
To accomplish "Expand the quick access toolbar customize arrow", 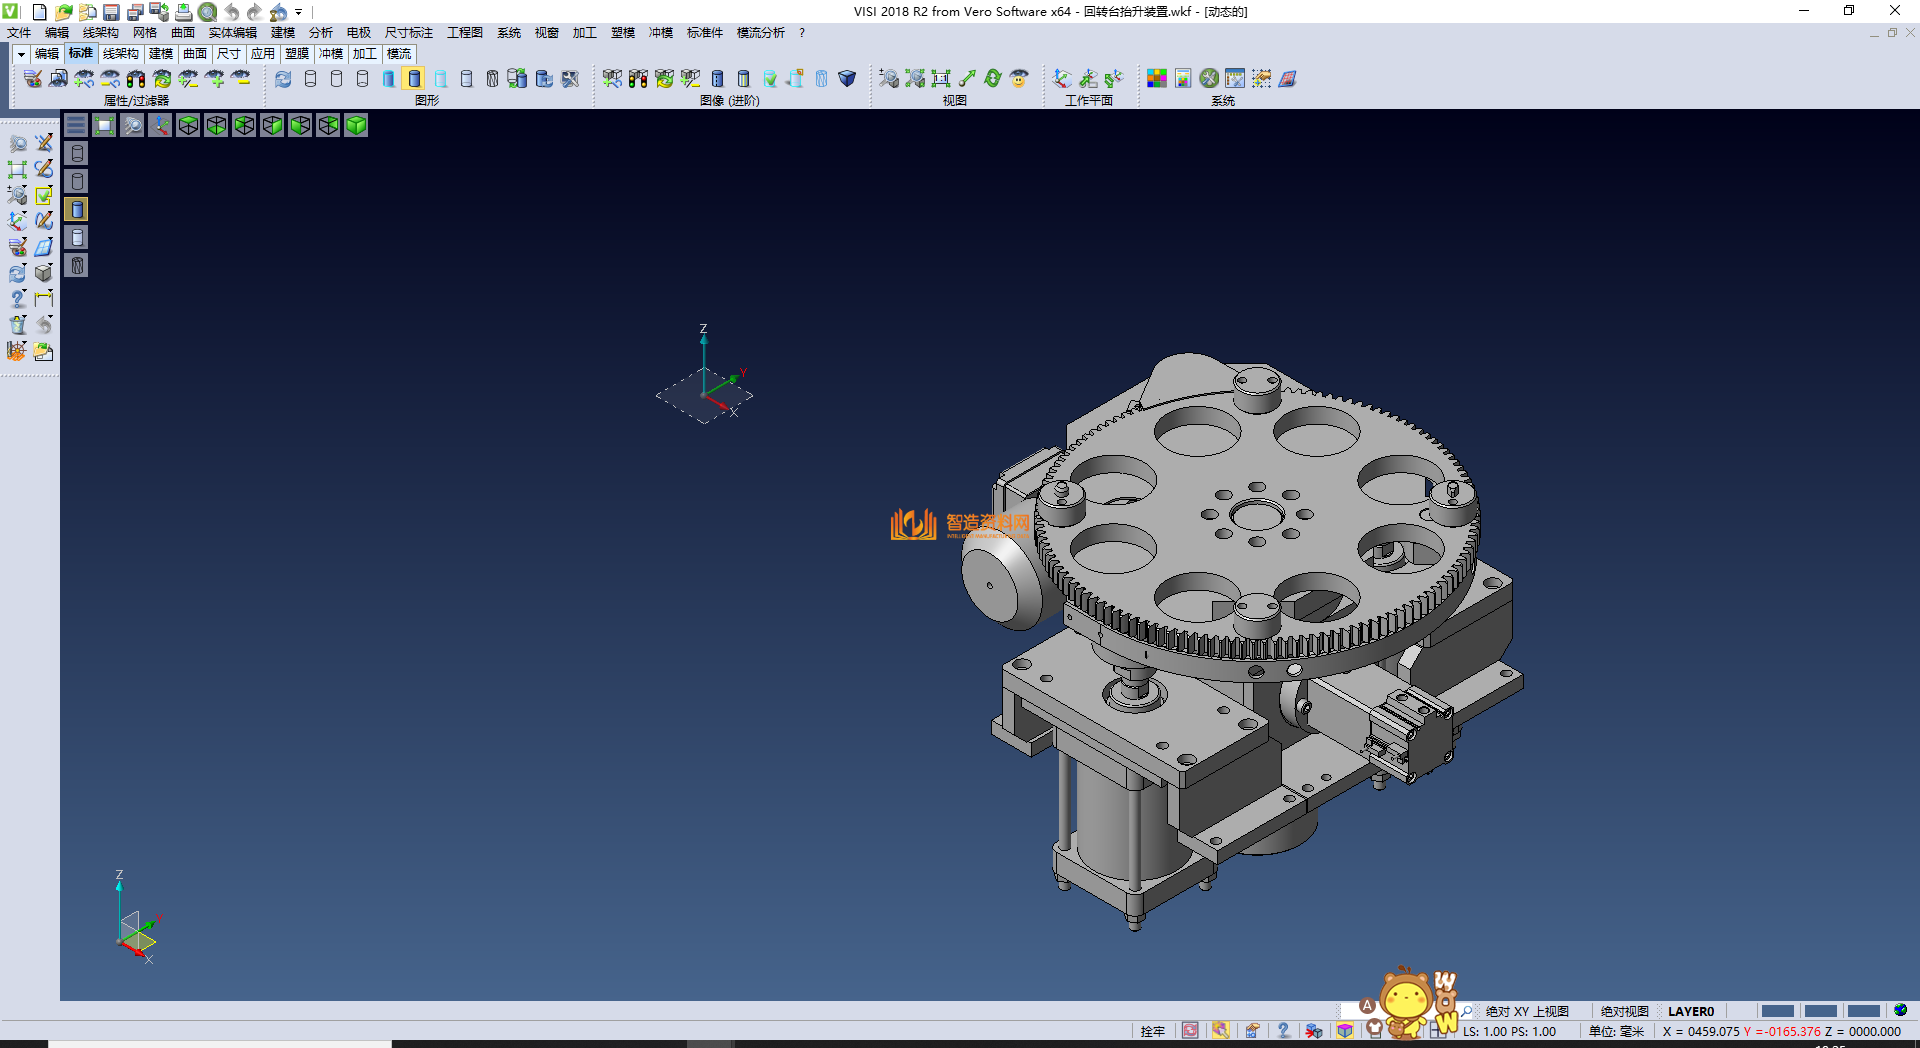I will [298, 12].
